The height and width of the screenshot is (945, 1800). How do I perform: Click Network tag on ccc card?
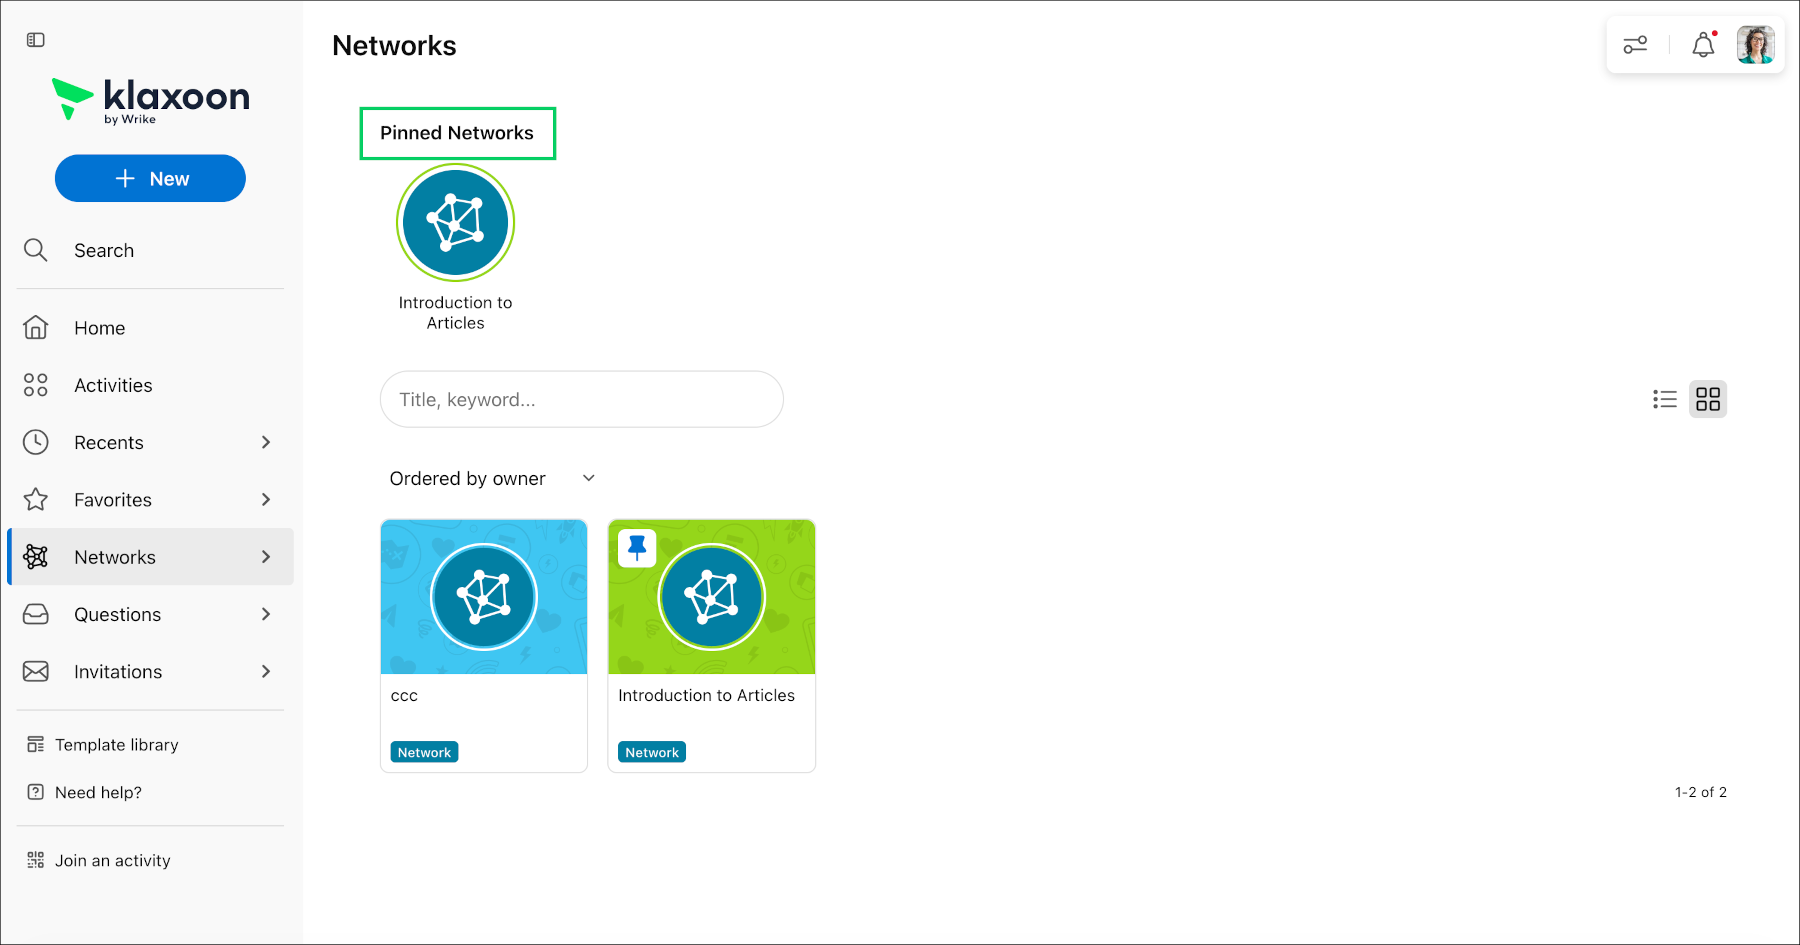(x=424, y=752)
